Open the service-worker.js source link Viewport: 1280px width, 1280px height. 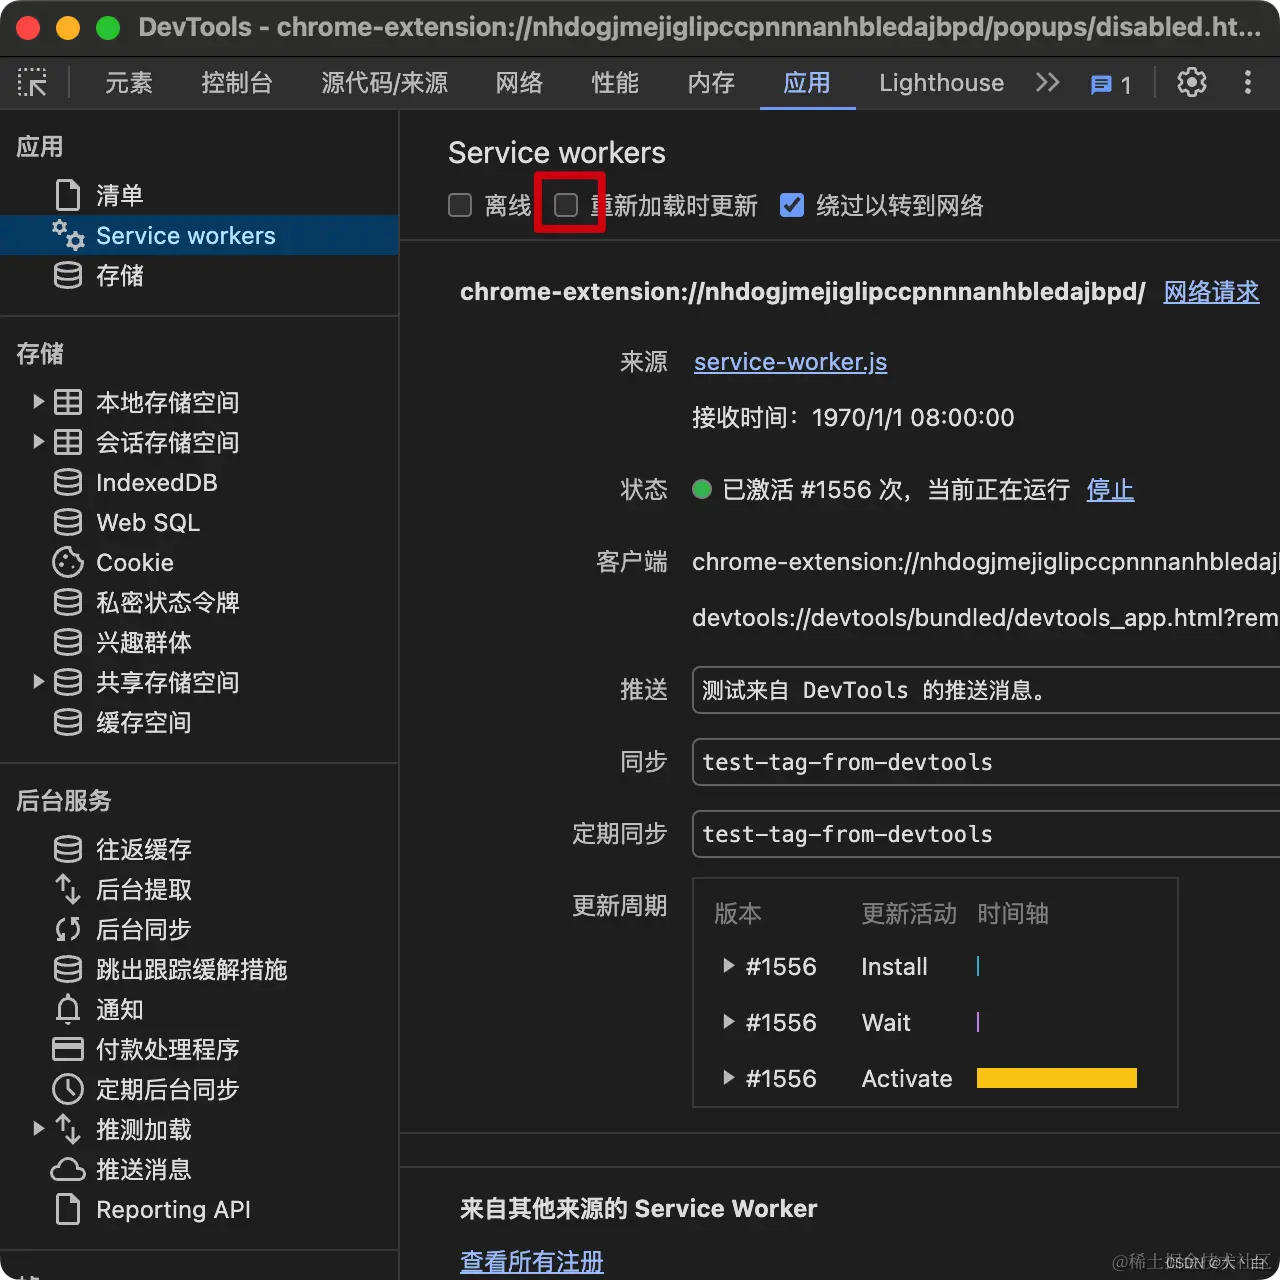(790, 362)
